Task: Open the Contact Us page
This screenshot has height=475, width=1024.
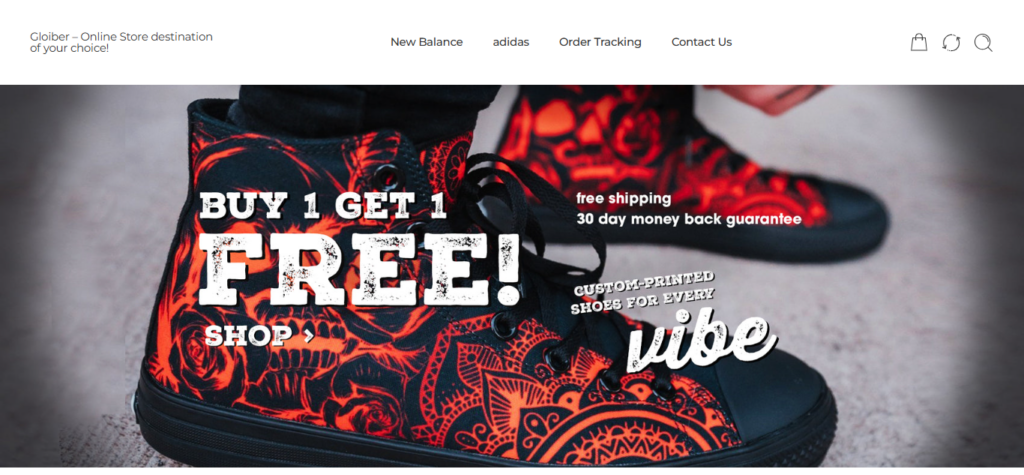Action: pos(701,42)
